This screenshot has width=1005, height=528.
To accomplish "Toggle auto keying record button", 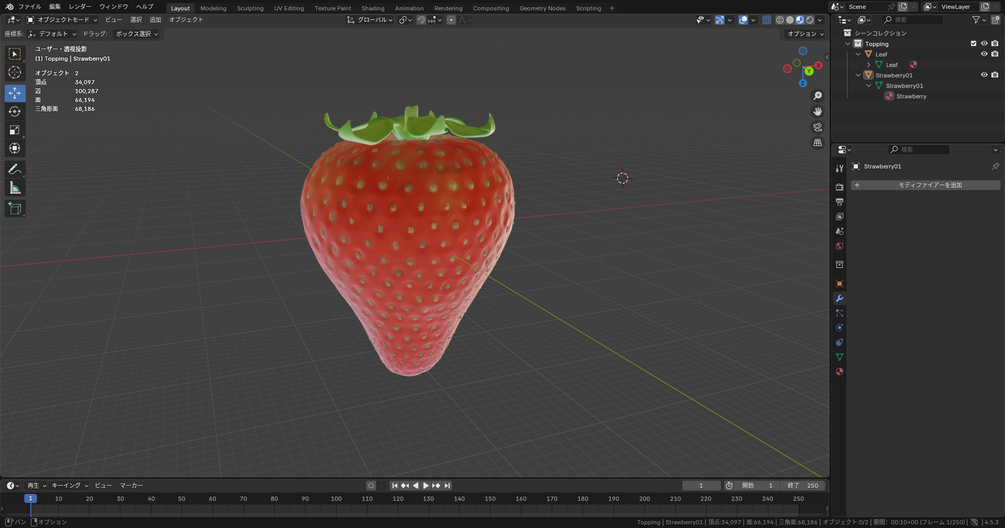I will point(370,486).
